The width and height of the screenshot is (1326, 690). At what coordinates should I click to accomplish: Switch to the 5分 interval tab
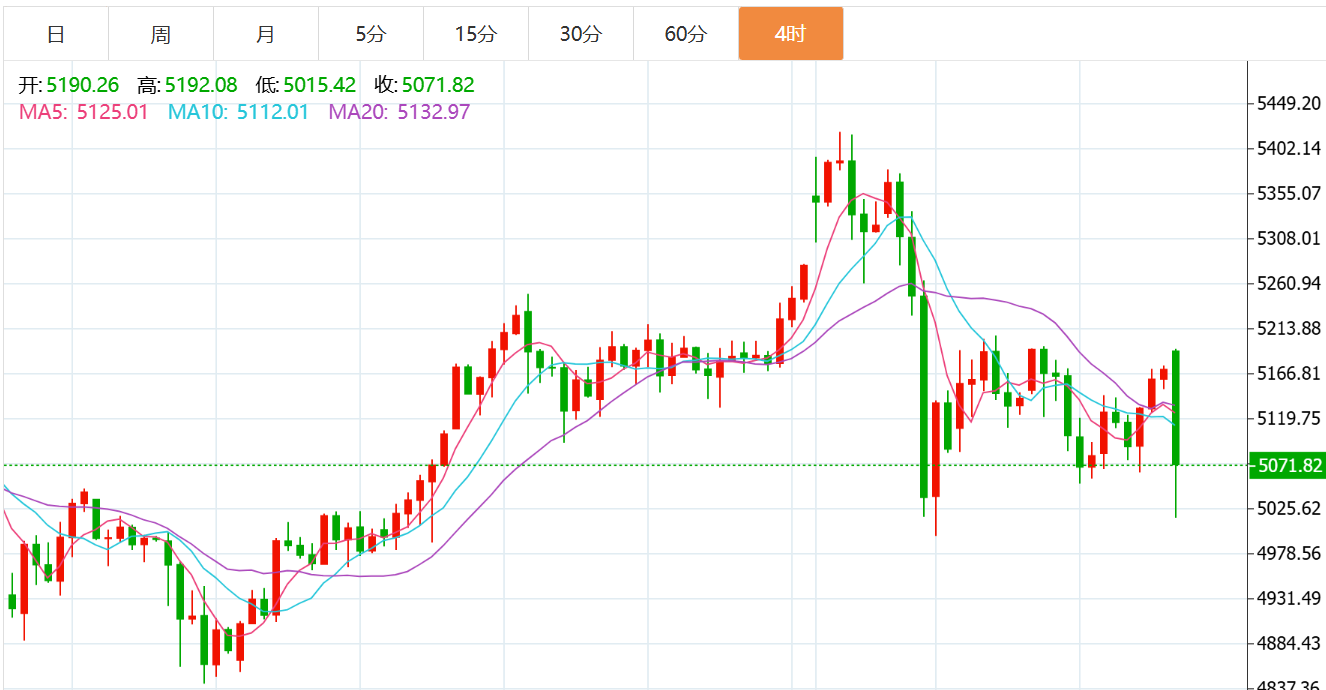pos(371,34)
